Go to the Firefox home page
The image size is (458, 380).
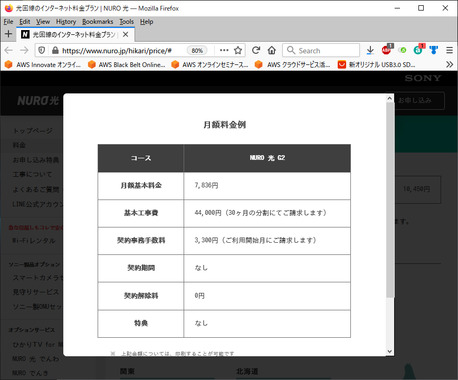tap(272, 50)
